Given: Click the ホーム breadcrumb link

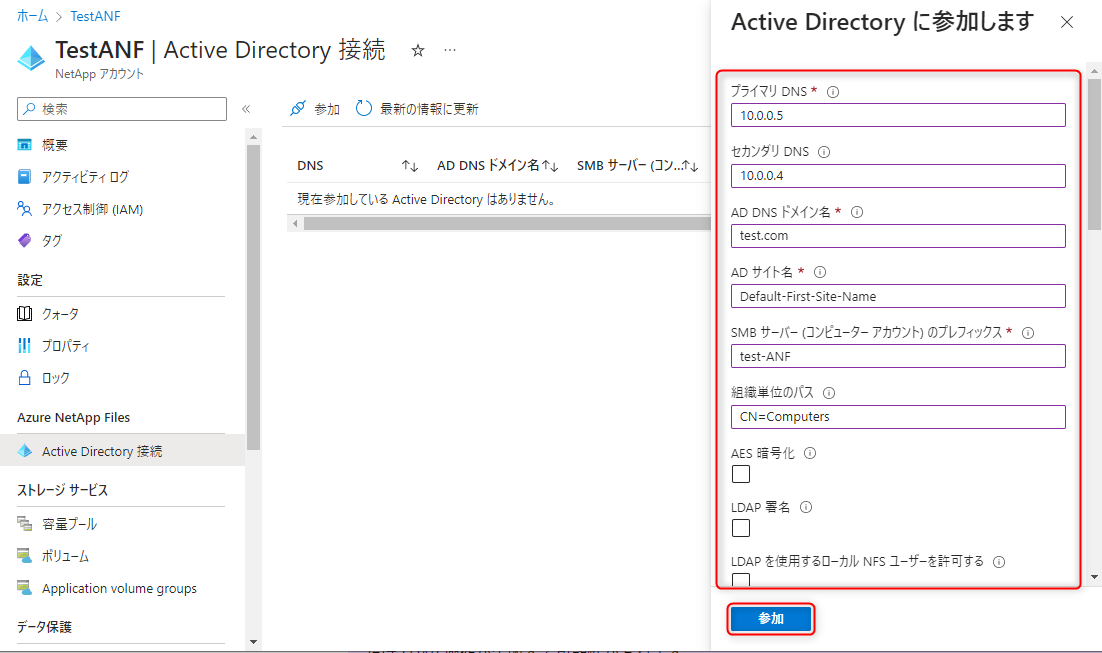Looking at the screenshot, I should (x=32, y=15).
